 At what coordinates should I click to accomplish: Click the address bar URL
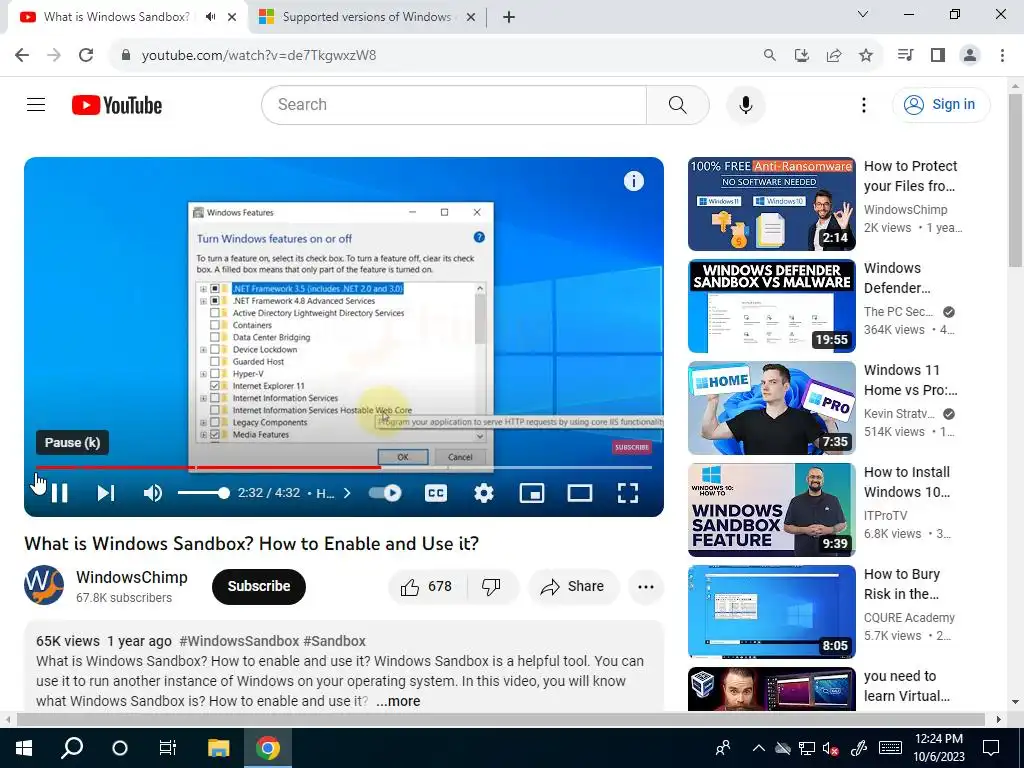[259, 56]
